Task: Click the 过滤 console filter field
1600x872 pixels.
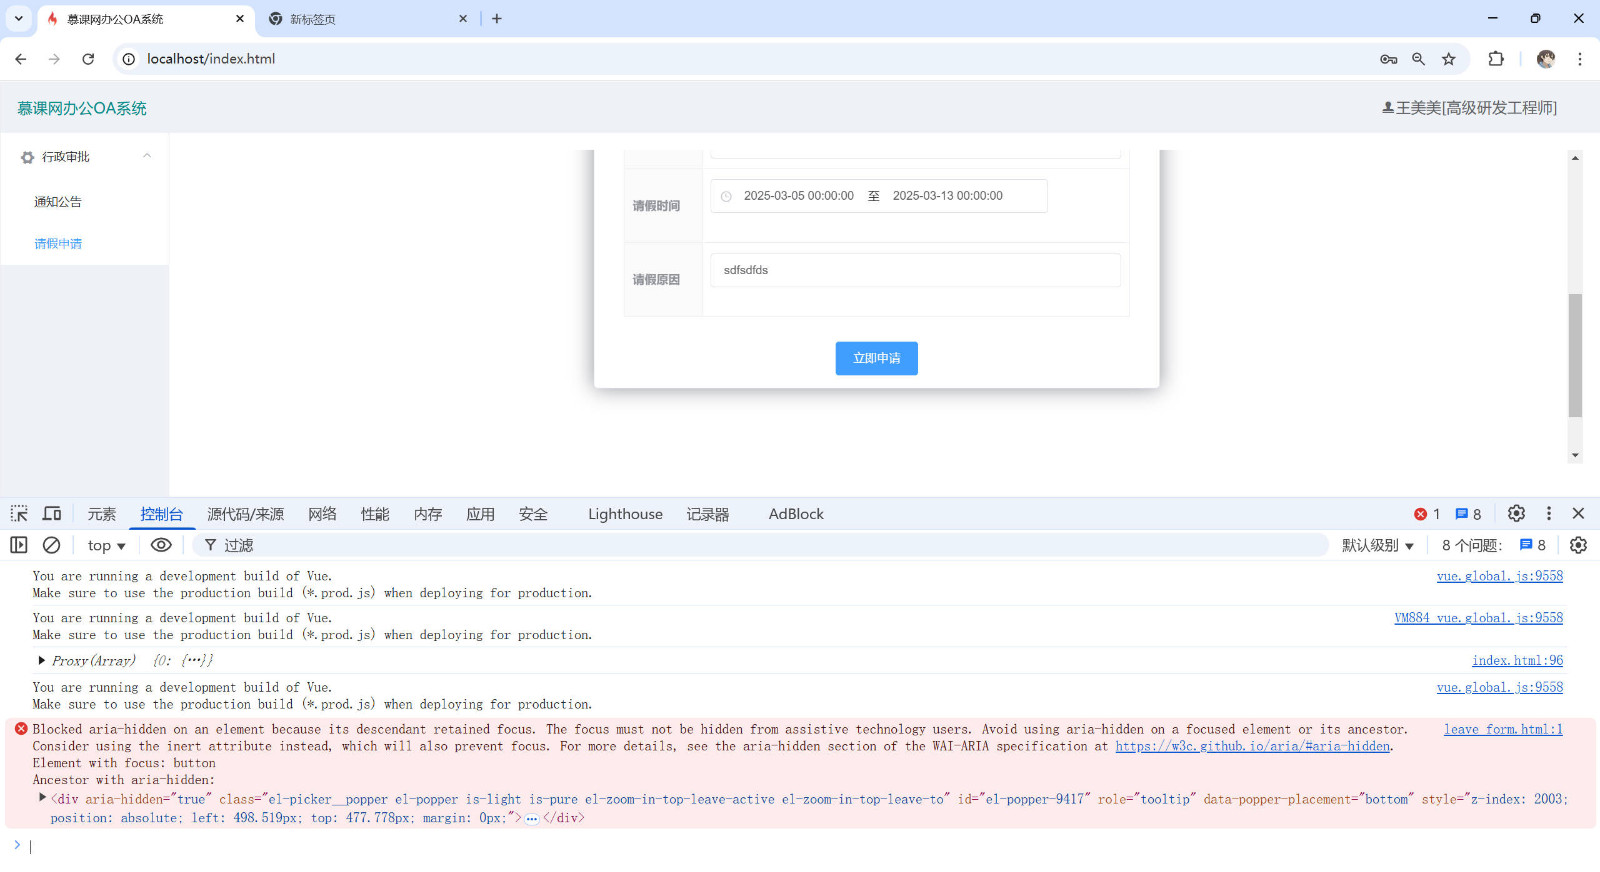Action: tap(760, 545)
